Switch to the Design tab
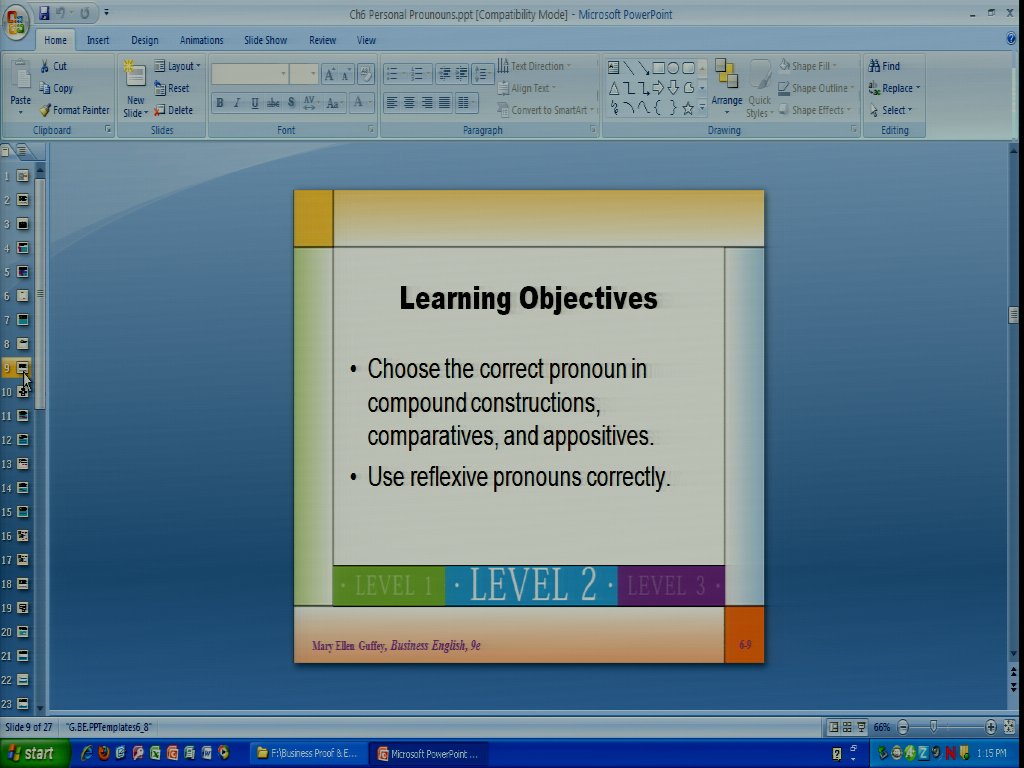The height and width of the screenshot is (768, 1024). (144, 40)
